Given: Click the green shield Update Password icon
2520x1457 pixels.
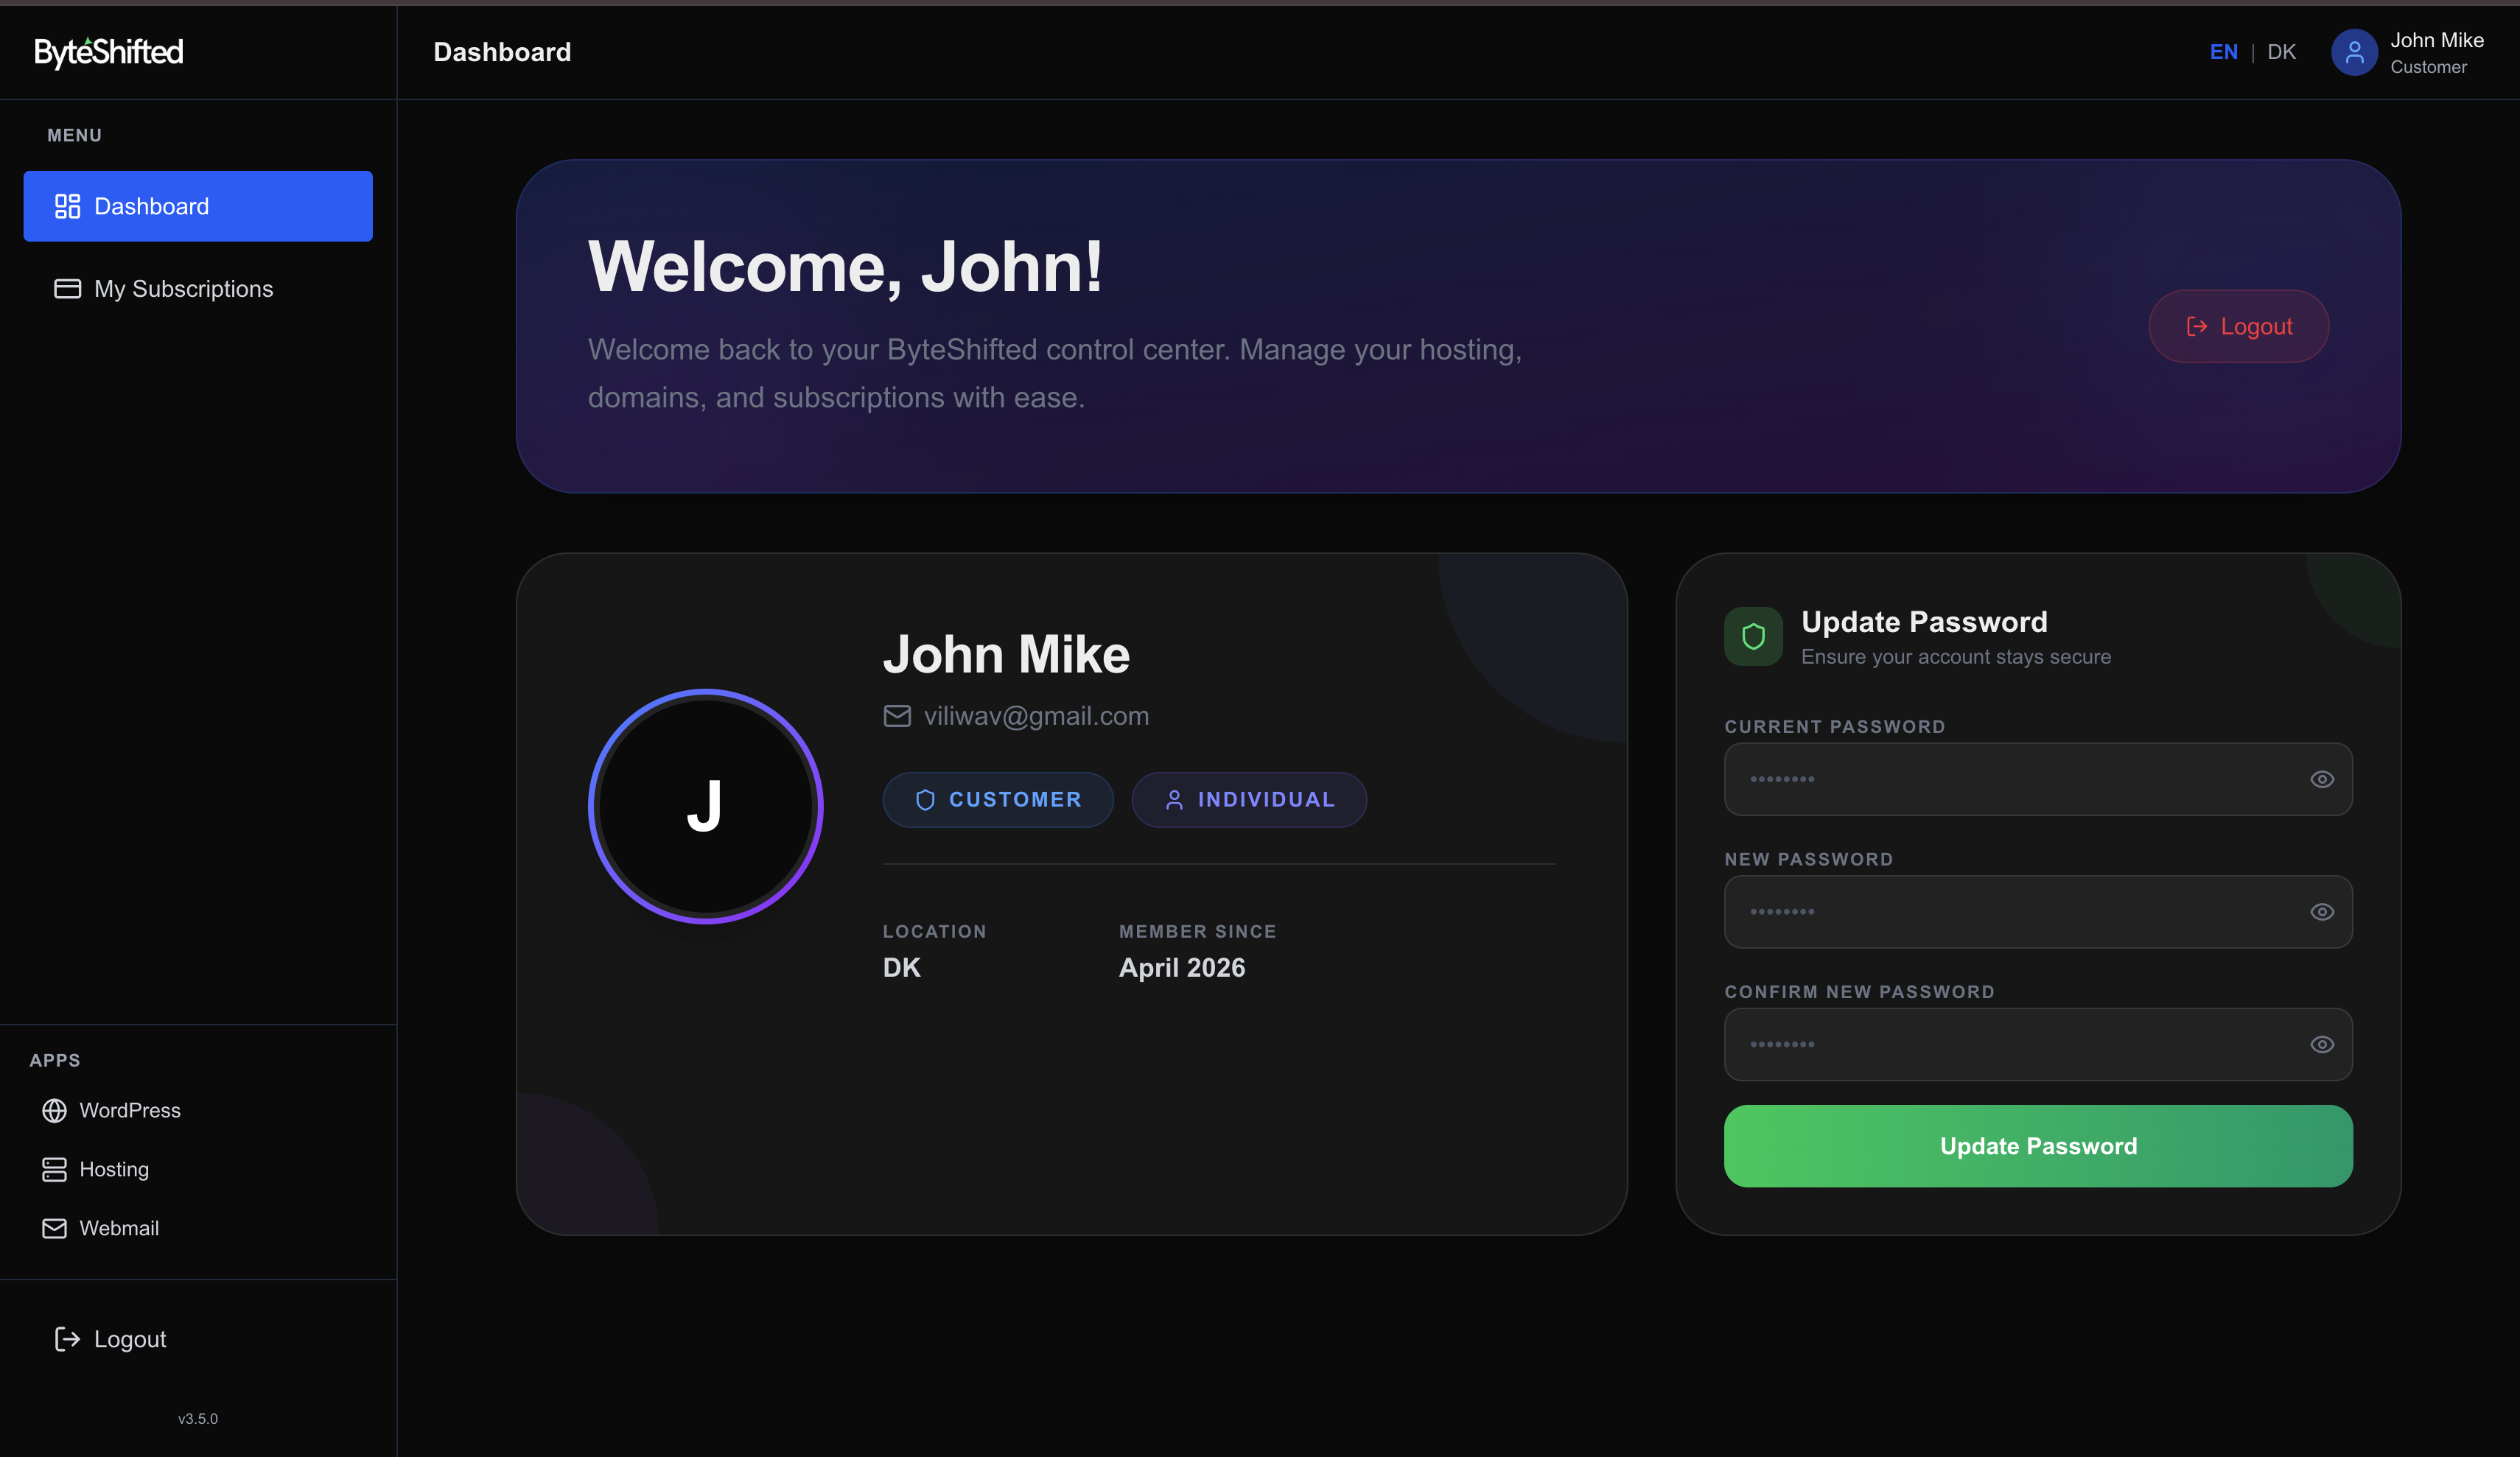Looking at the screenshot, I should click(1753, 636).
